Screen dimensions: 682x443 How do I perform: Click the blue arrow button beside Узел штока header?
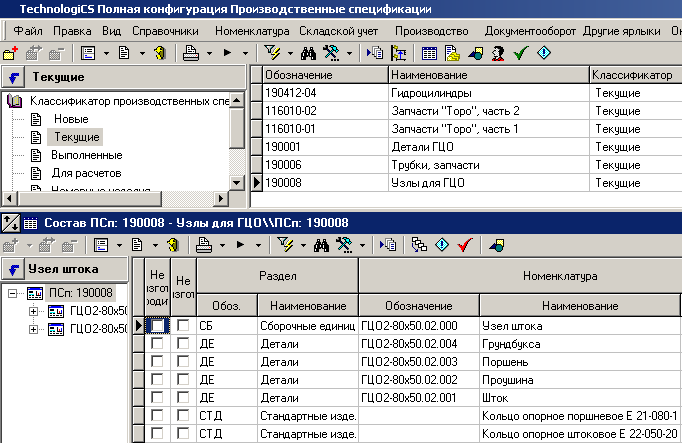click(x=13, y=270)
